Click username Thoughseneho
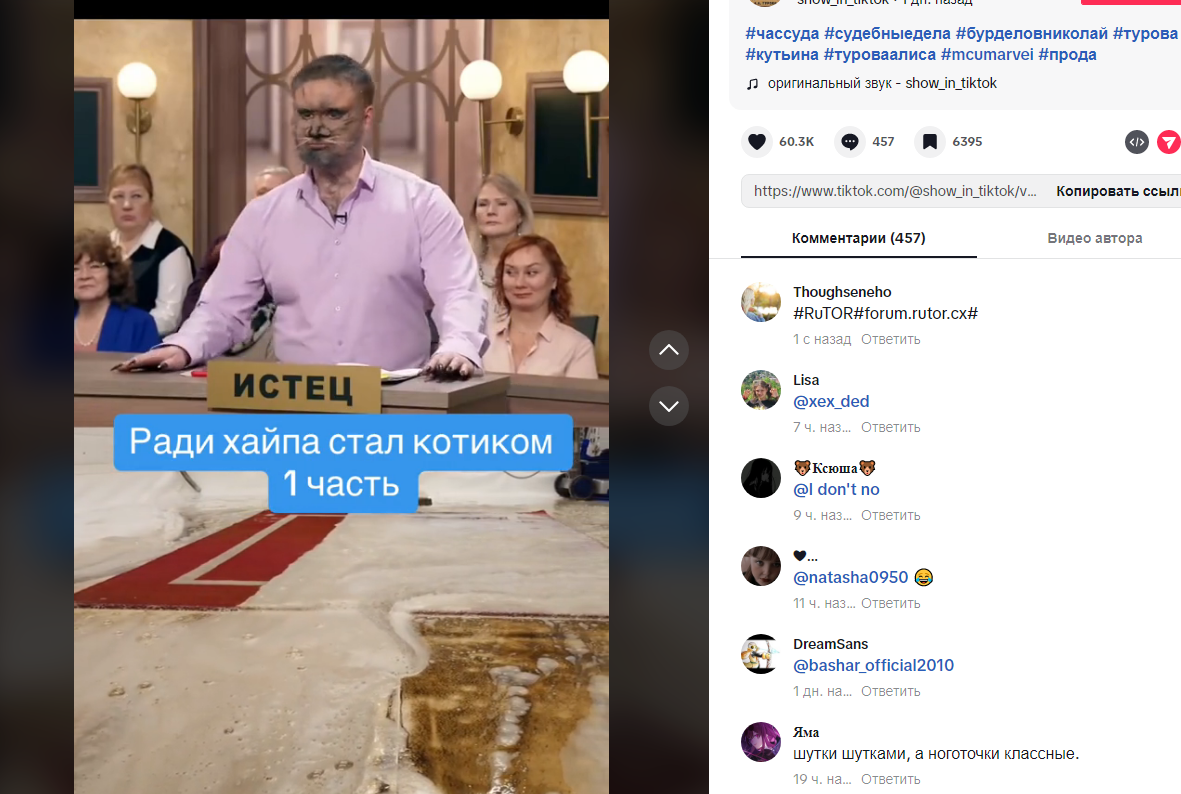1181x794 pixels. (842, 292)
